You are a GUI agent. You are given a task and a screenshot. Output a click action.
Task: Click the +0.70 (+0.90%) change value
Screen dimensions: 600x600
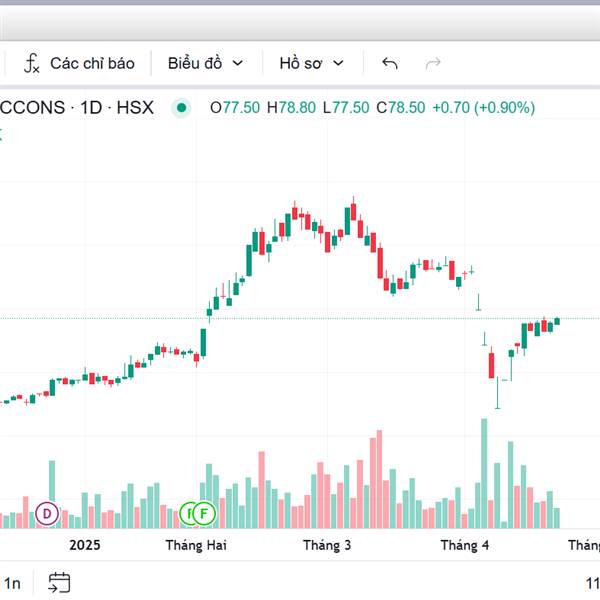click(484, 108)
